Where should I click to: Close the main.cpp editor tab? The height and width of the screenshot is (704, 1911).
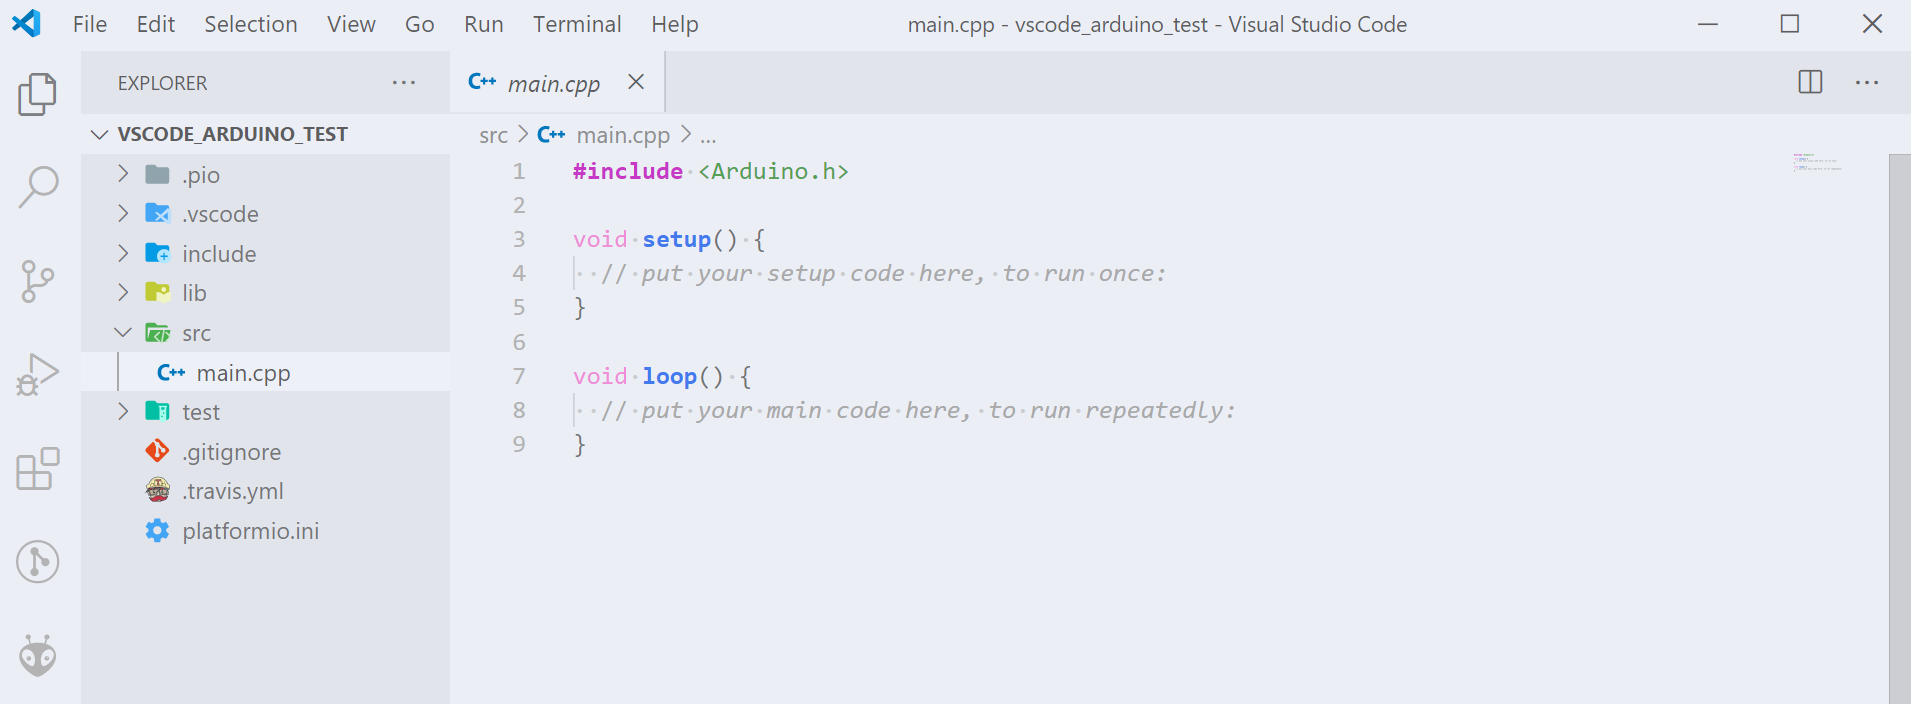coord(636,82)
